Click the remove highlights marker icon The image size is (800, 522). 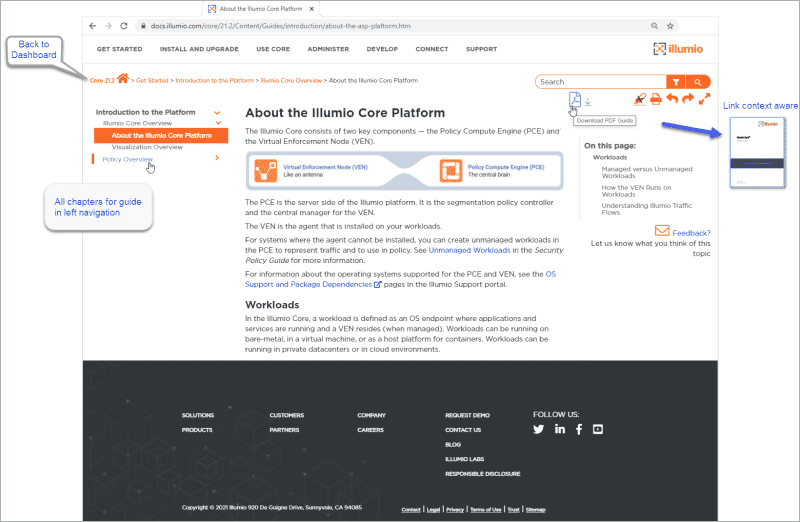point(639,99)
